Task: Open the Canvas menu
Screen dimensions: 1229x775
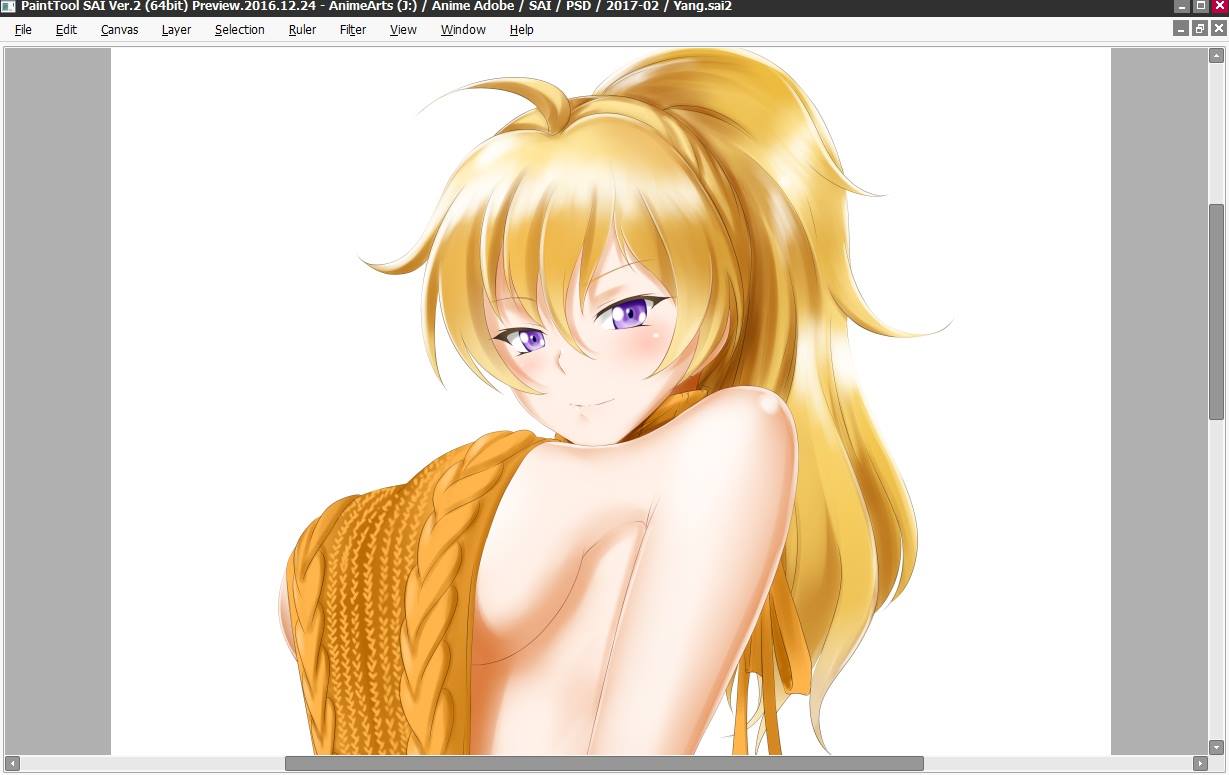Action: (x=119, y=30)
